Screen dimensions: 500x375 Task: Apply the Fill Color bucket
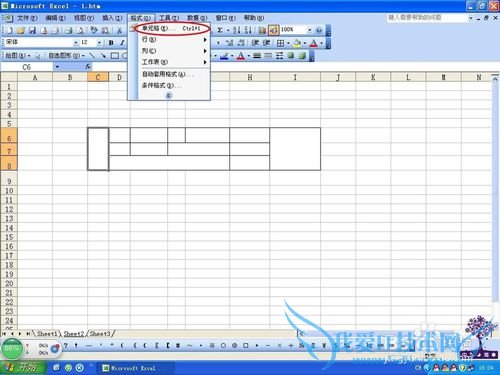click(x=297, y=43)
